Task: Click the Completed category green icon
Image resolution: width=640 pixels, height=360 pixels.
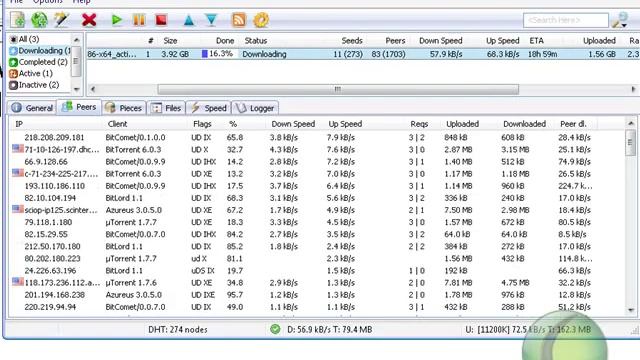Action: point(13,62)
